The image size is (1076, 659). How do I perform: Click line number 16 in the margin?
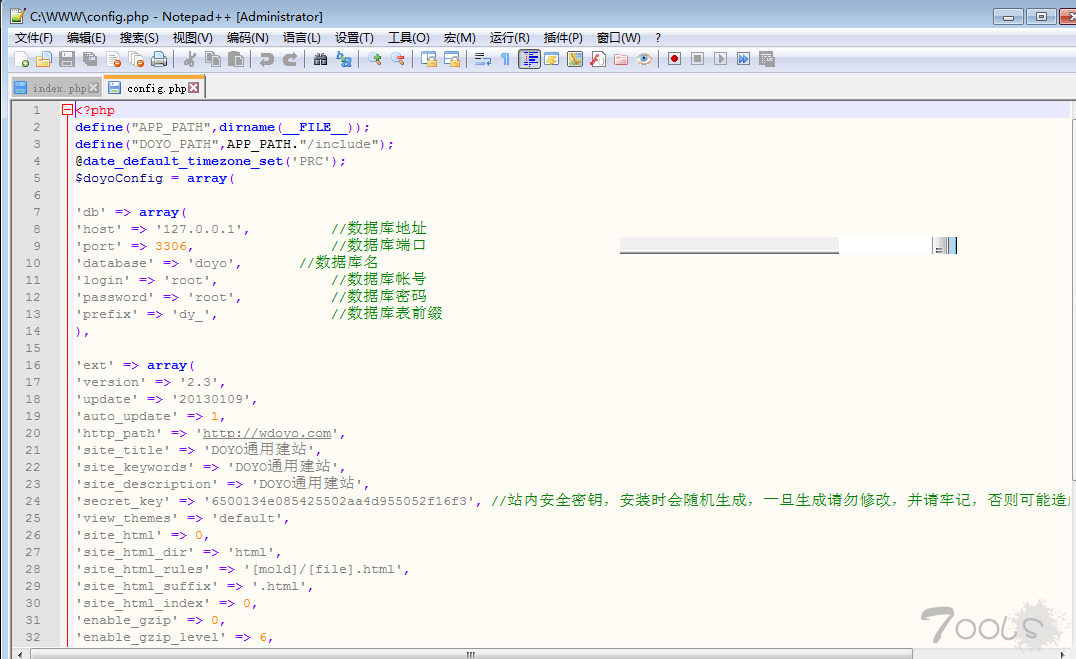(33, 365)
